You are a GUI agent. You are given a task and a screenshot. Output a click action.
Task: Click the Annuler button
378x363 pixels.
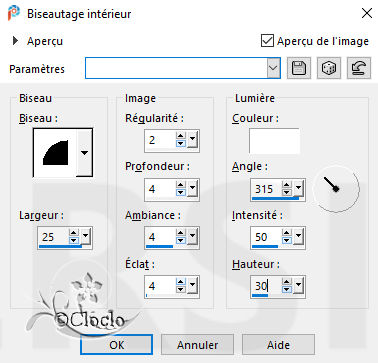[x=197, y=345]
